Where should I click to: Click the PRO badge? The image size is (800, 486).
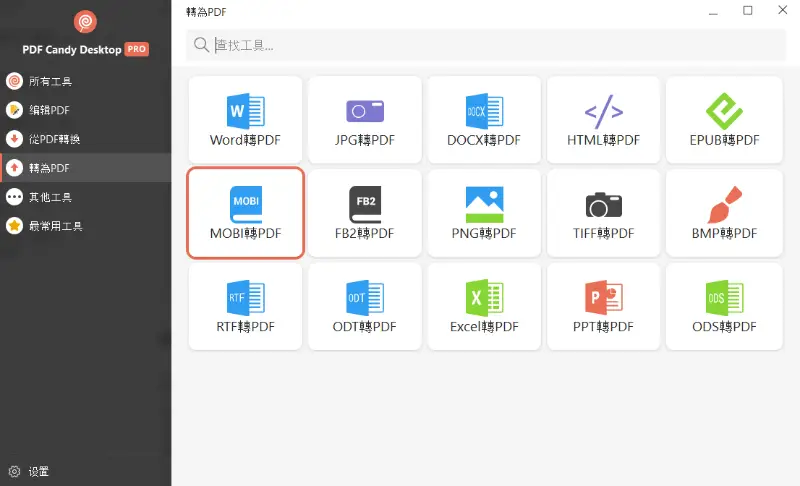pos(137,49)
